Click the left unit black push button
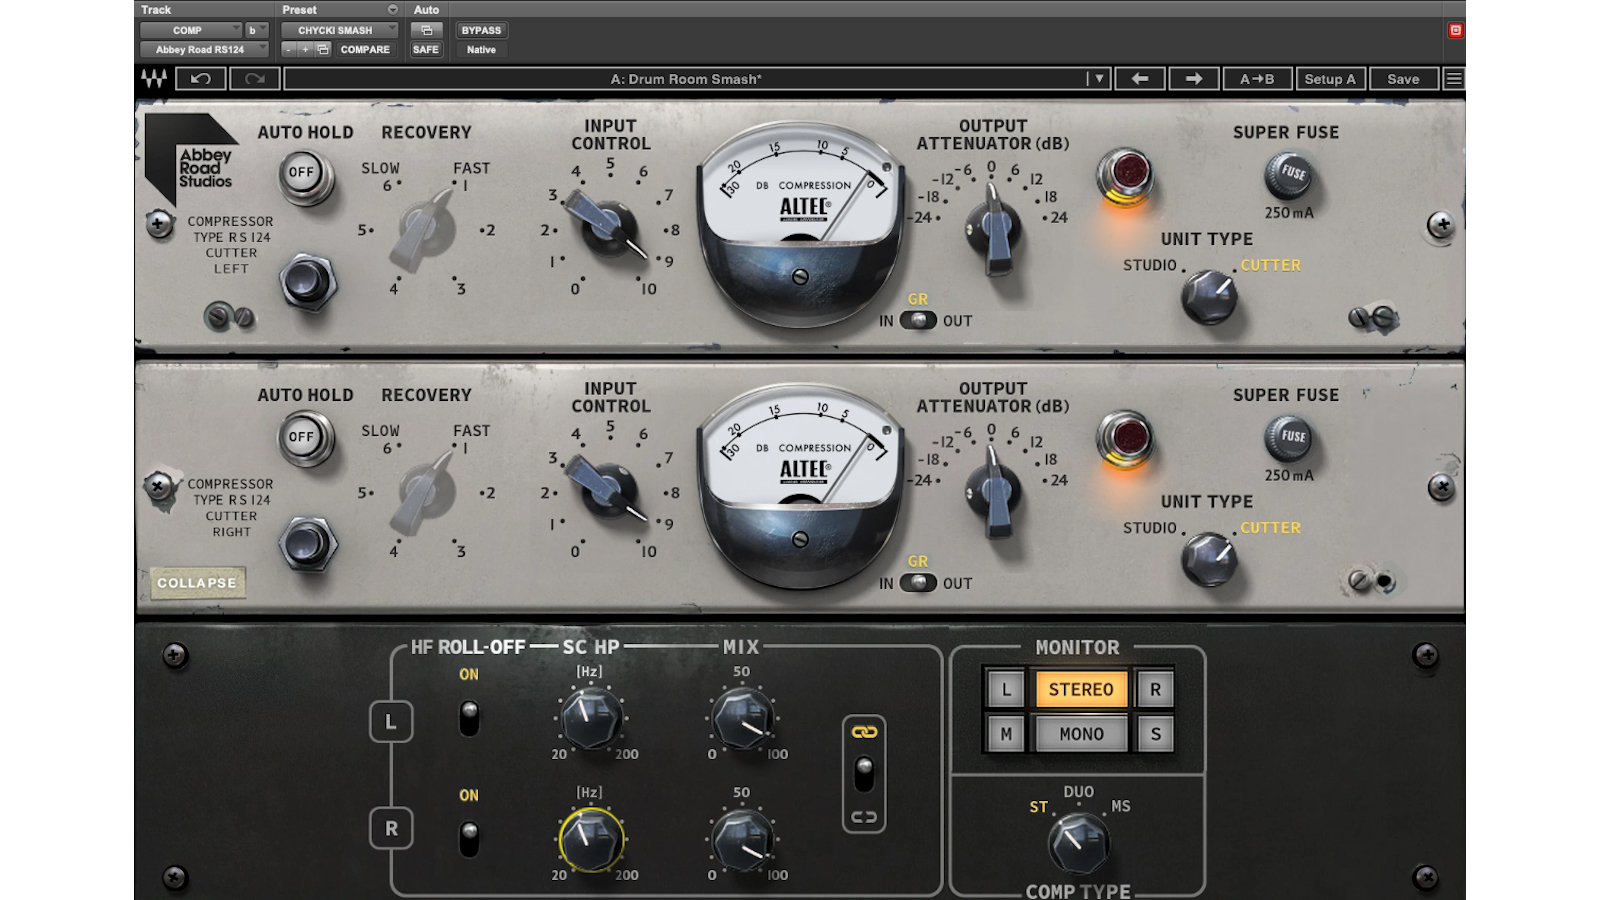The image size is (1600, 900). [306, 281]
